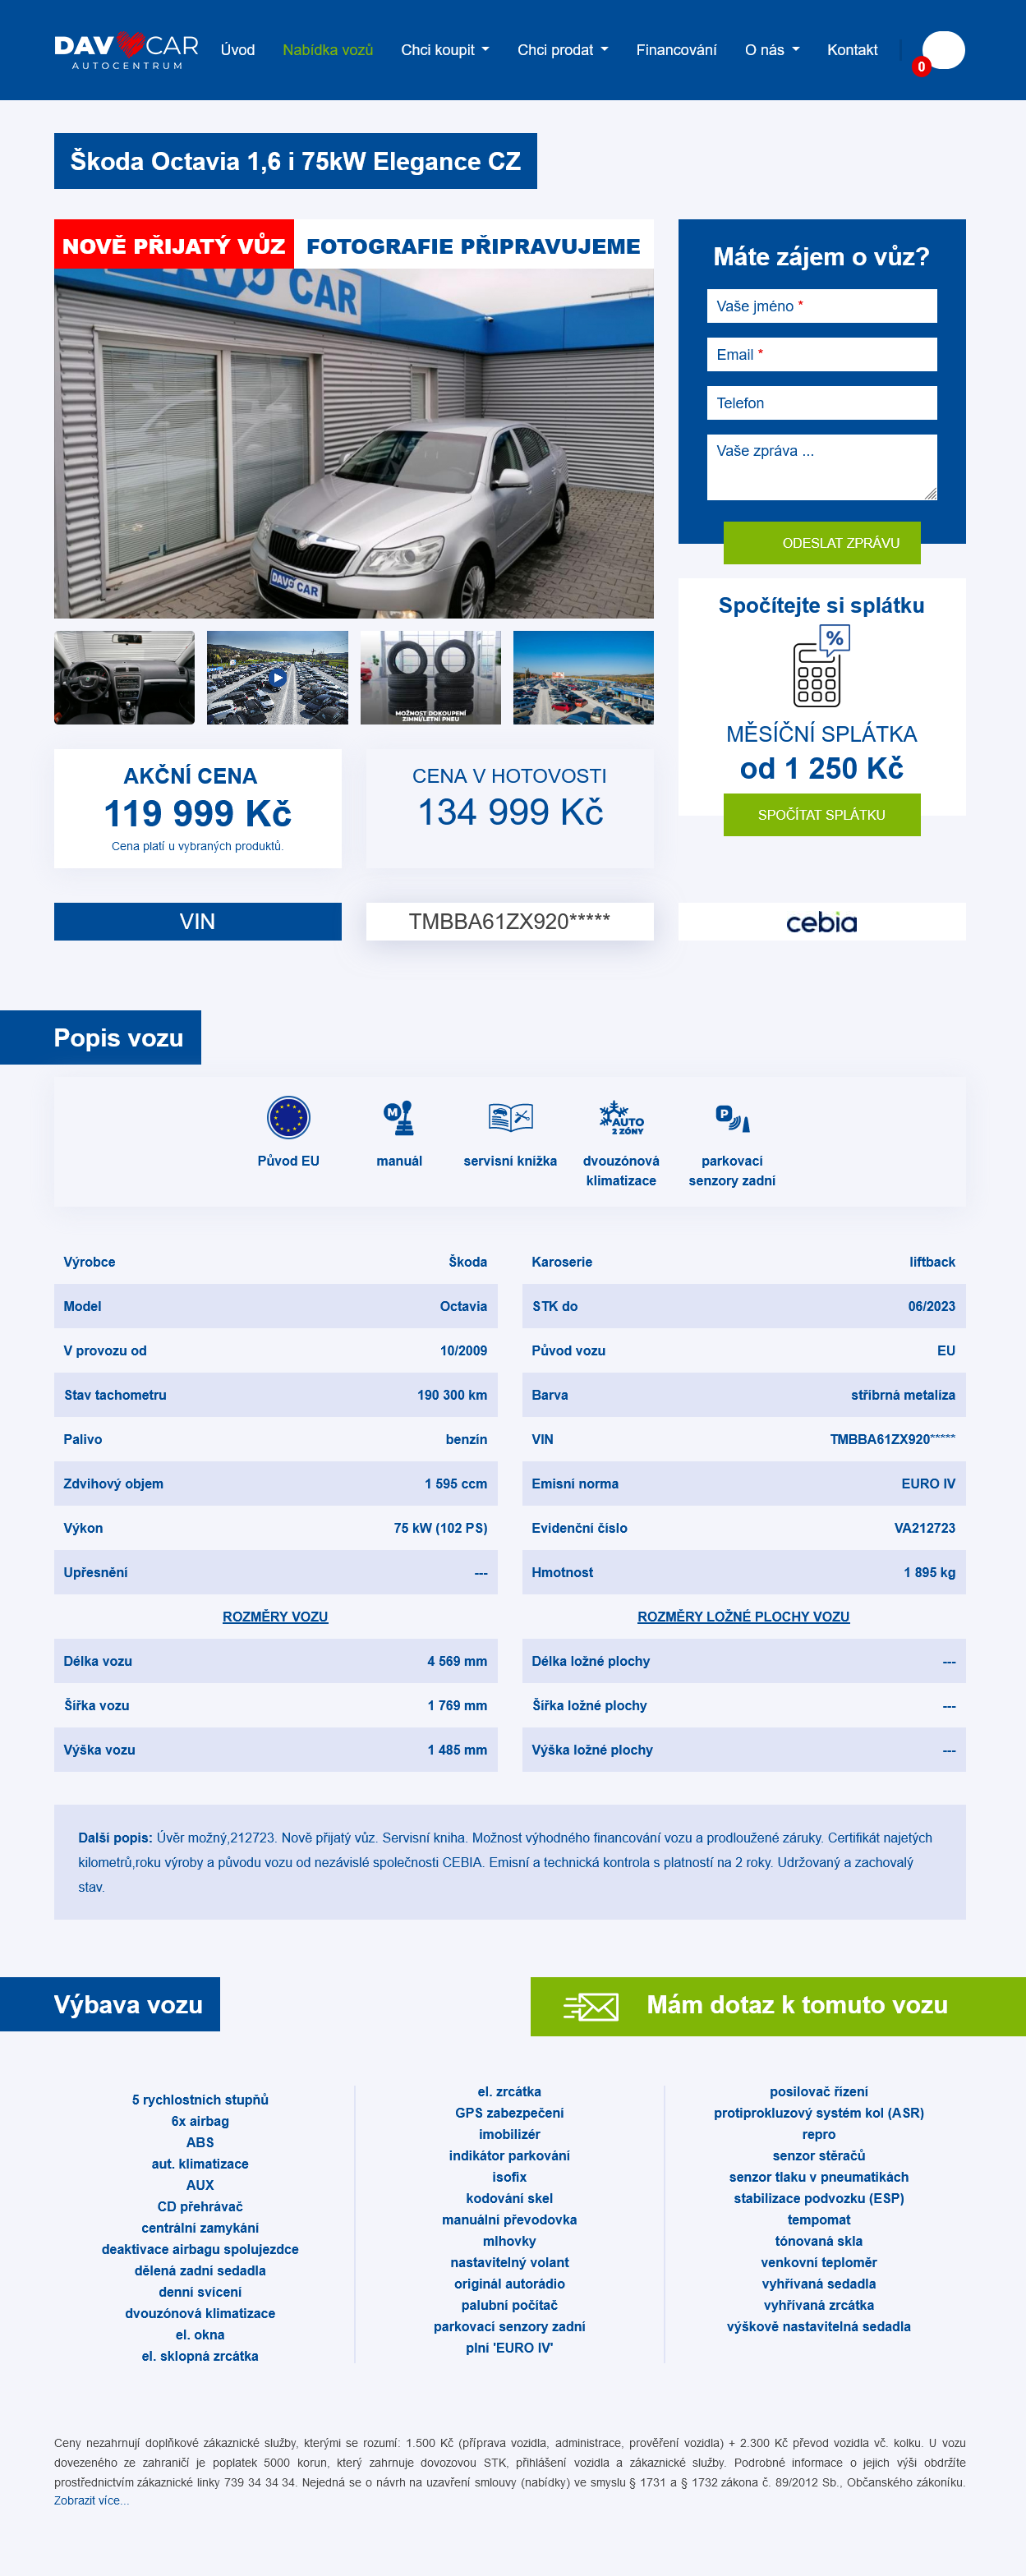1026x2576 pixels.
Task: Open the cart icon with 0 badge
Action: (942, 50)
